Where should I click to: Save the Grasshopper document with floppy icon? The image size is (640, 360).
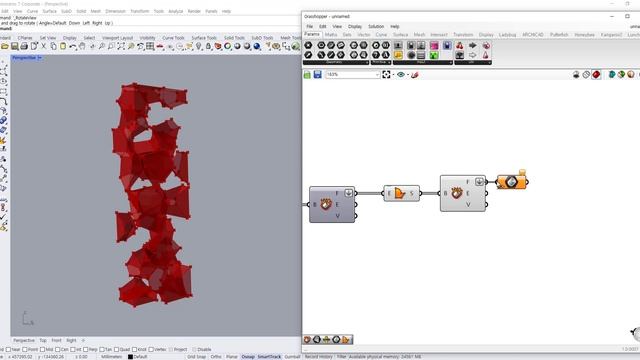318,75
